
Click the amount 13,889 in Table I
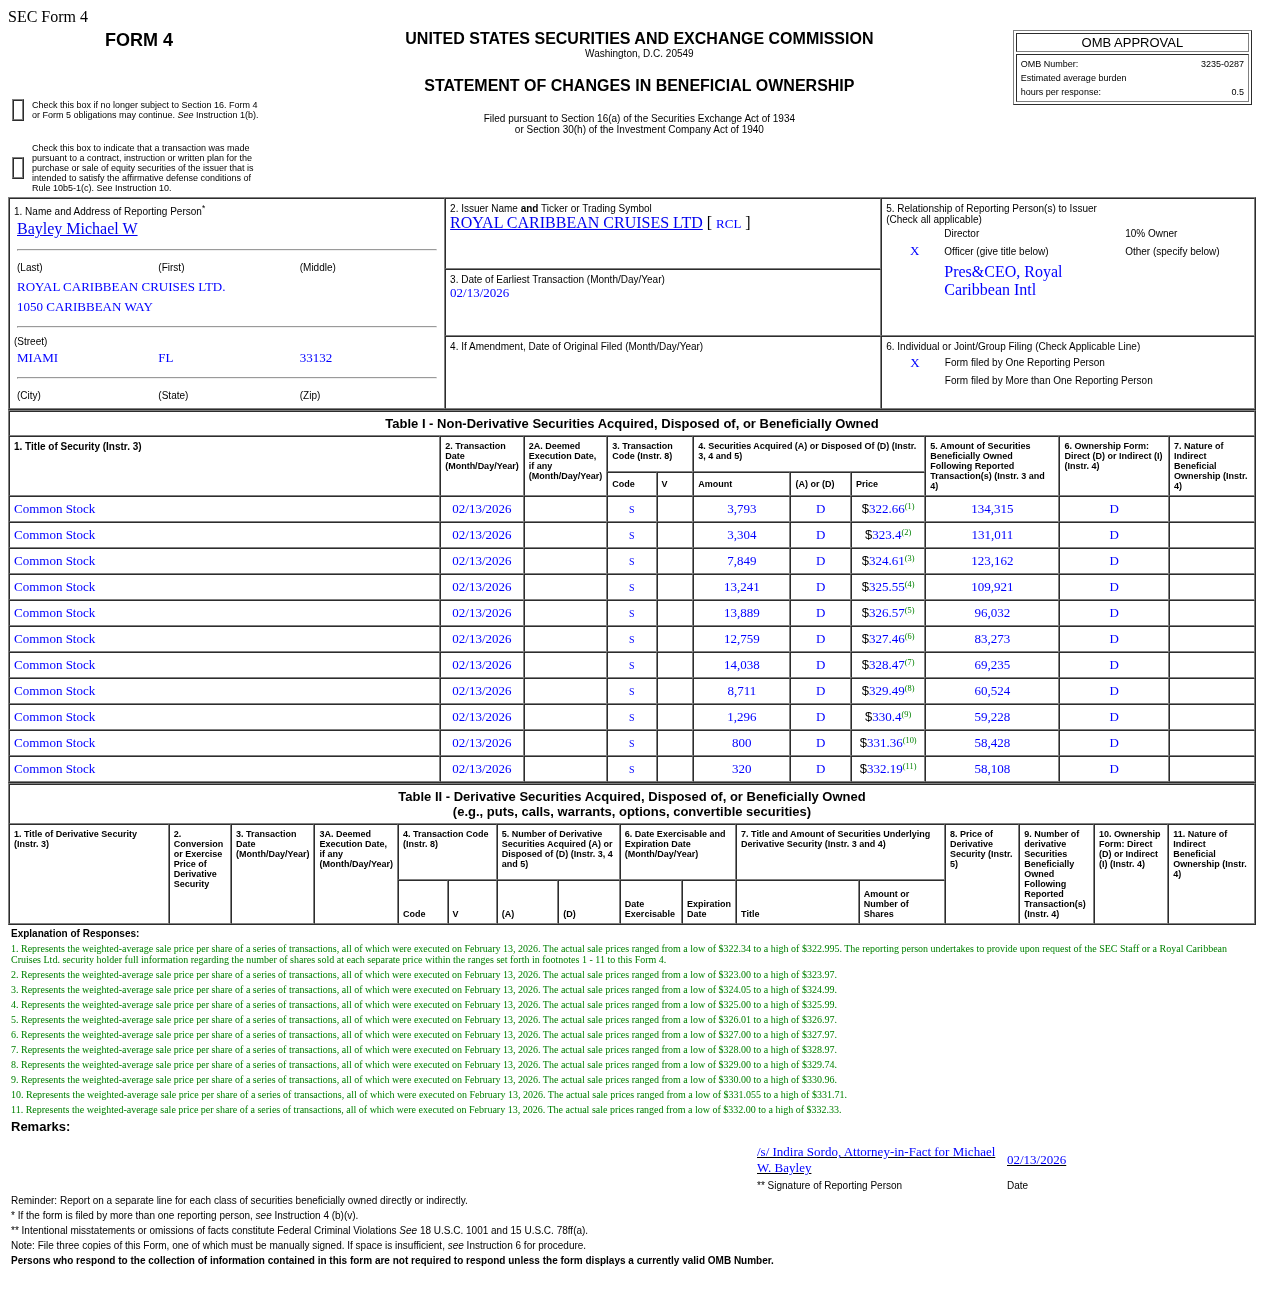pyautogui.click(x=742, y=613)
